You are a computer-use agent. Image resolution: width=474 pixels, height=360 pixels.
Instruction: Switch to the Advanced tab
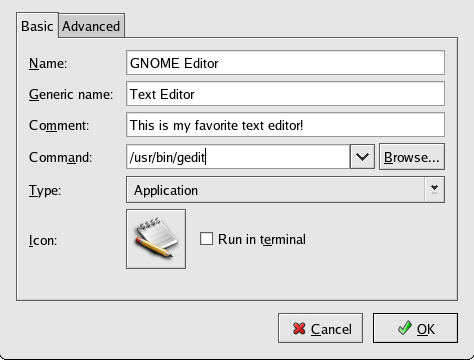(91, 26)
